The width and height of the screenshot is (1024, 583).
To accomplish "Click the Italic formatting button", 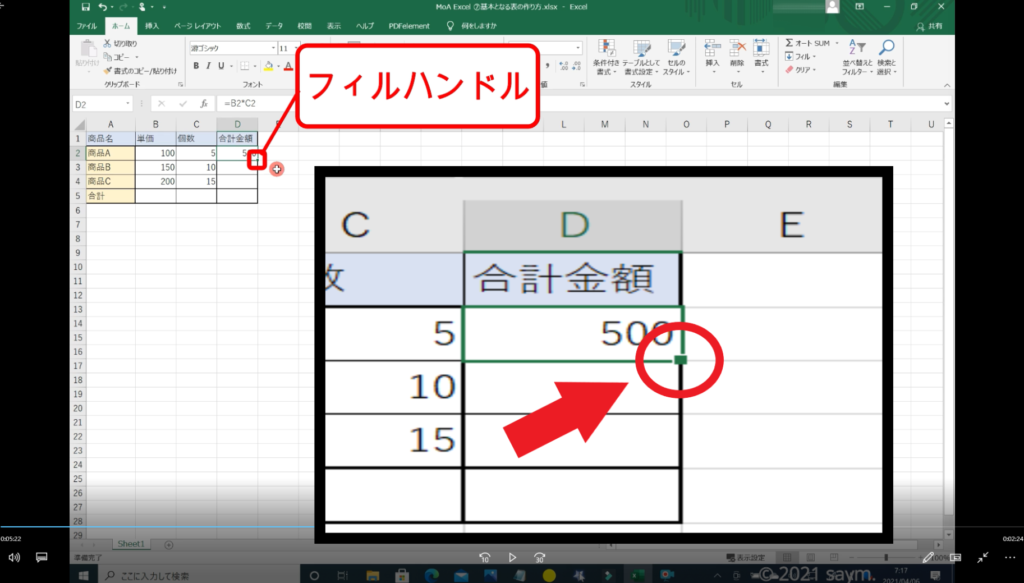I will [208, 66].
